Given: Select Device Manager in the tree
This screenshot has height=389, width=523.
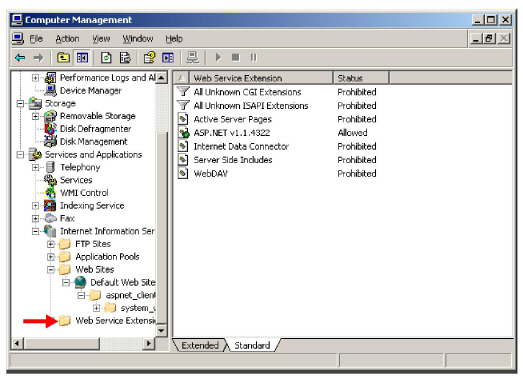Looking at the screenshot, I should pos(91,91).
